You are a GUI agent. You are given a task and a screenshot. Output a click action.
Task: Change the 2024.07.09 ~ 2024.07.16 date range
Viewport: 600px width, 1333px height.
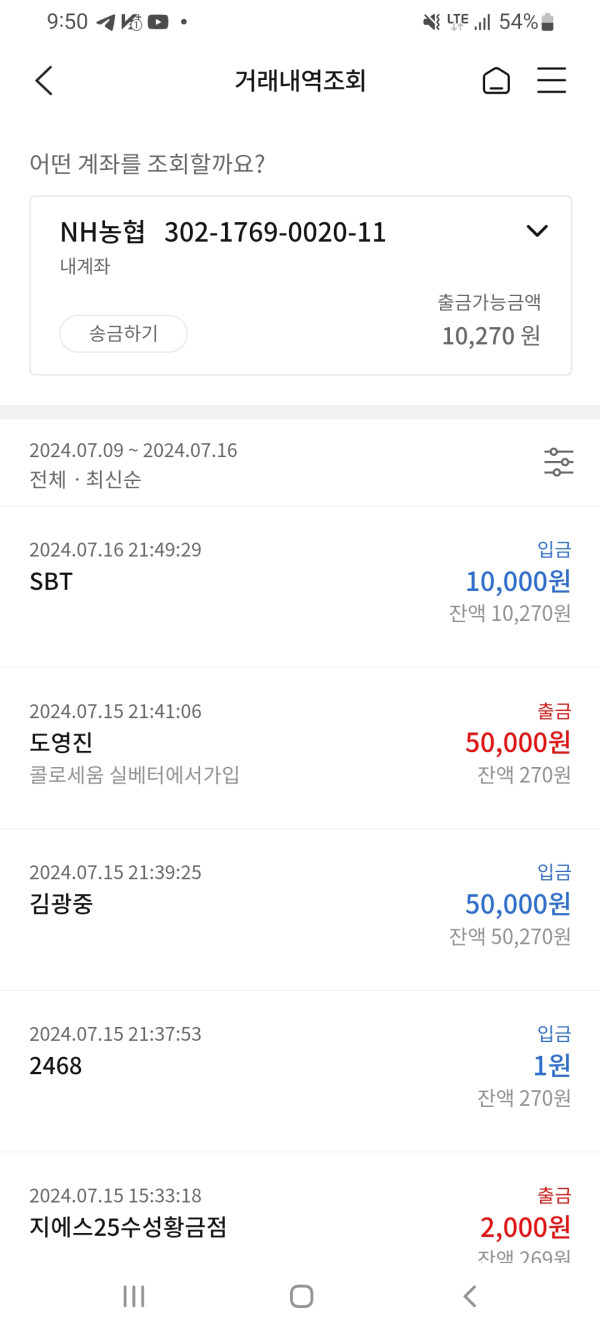[133, 450]
